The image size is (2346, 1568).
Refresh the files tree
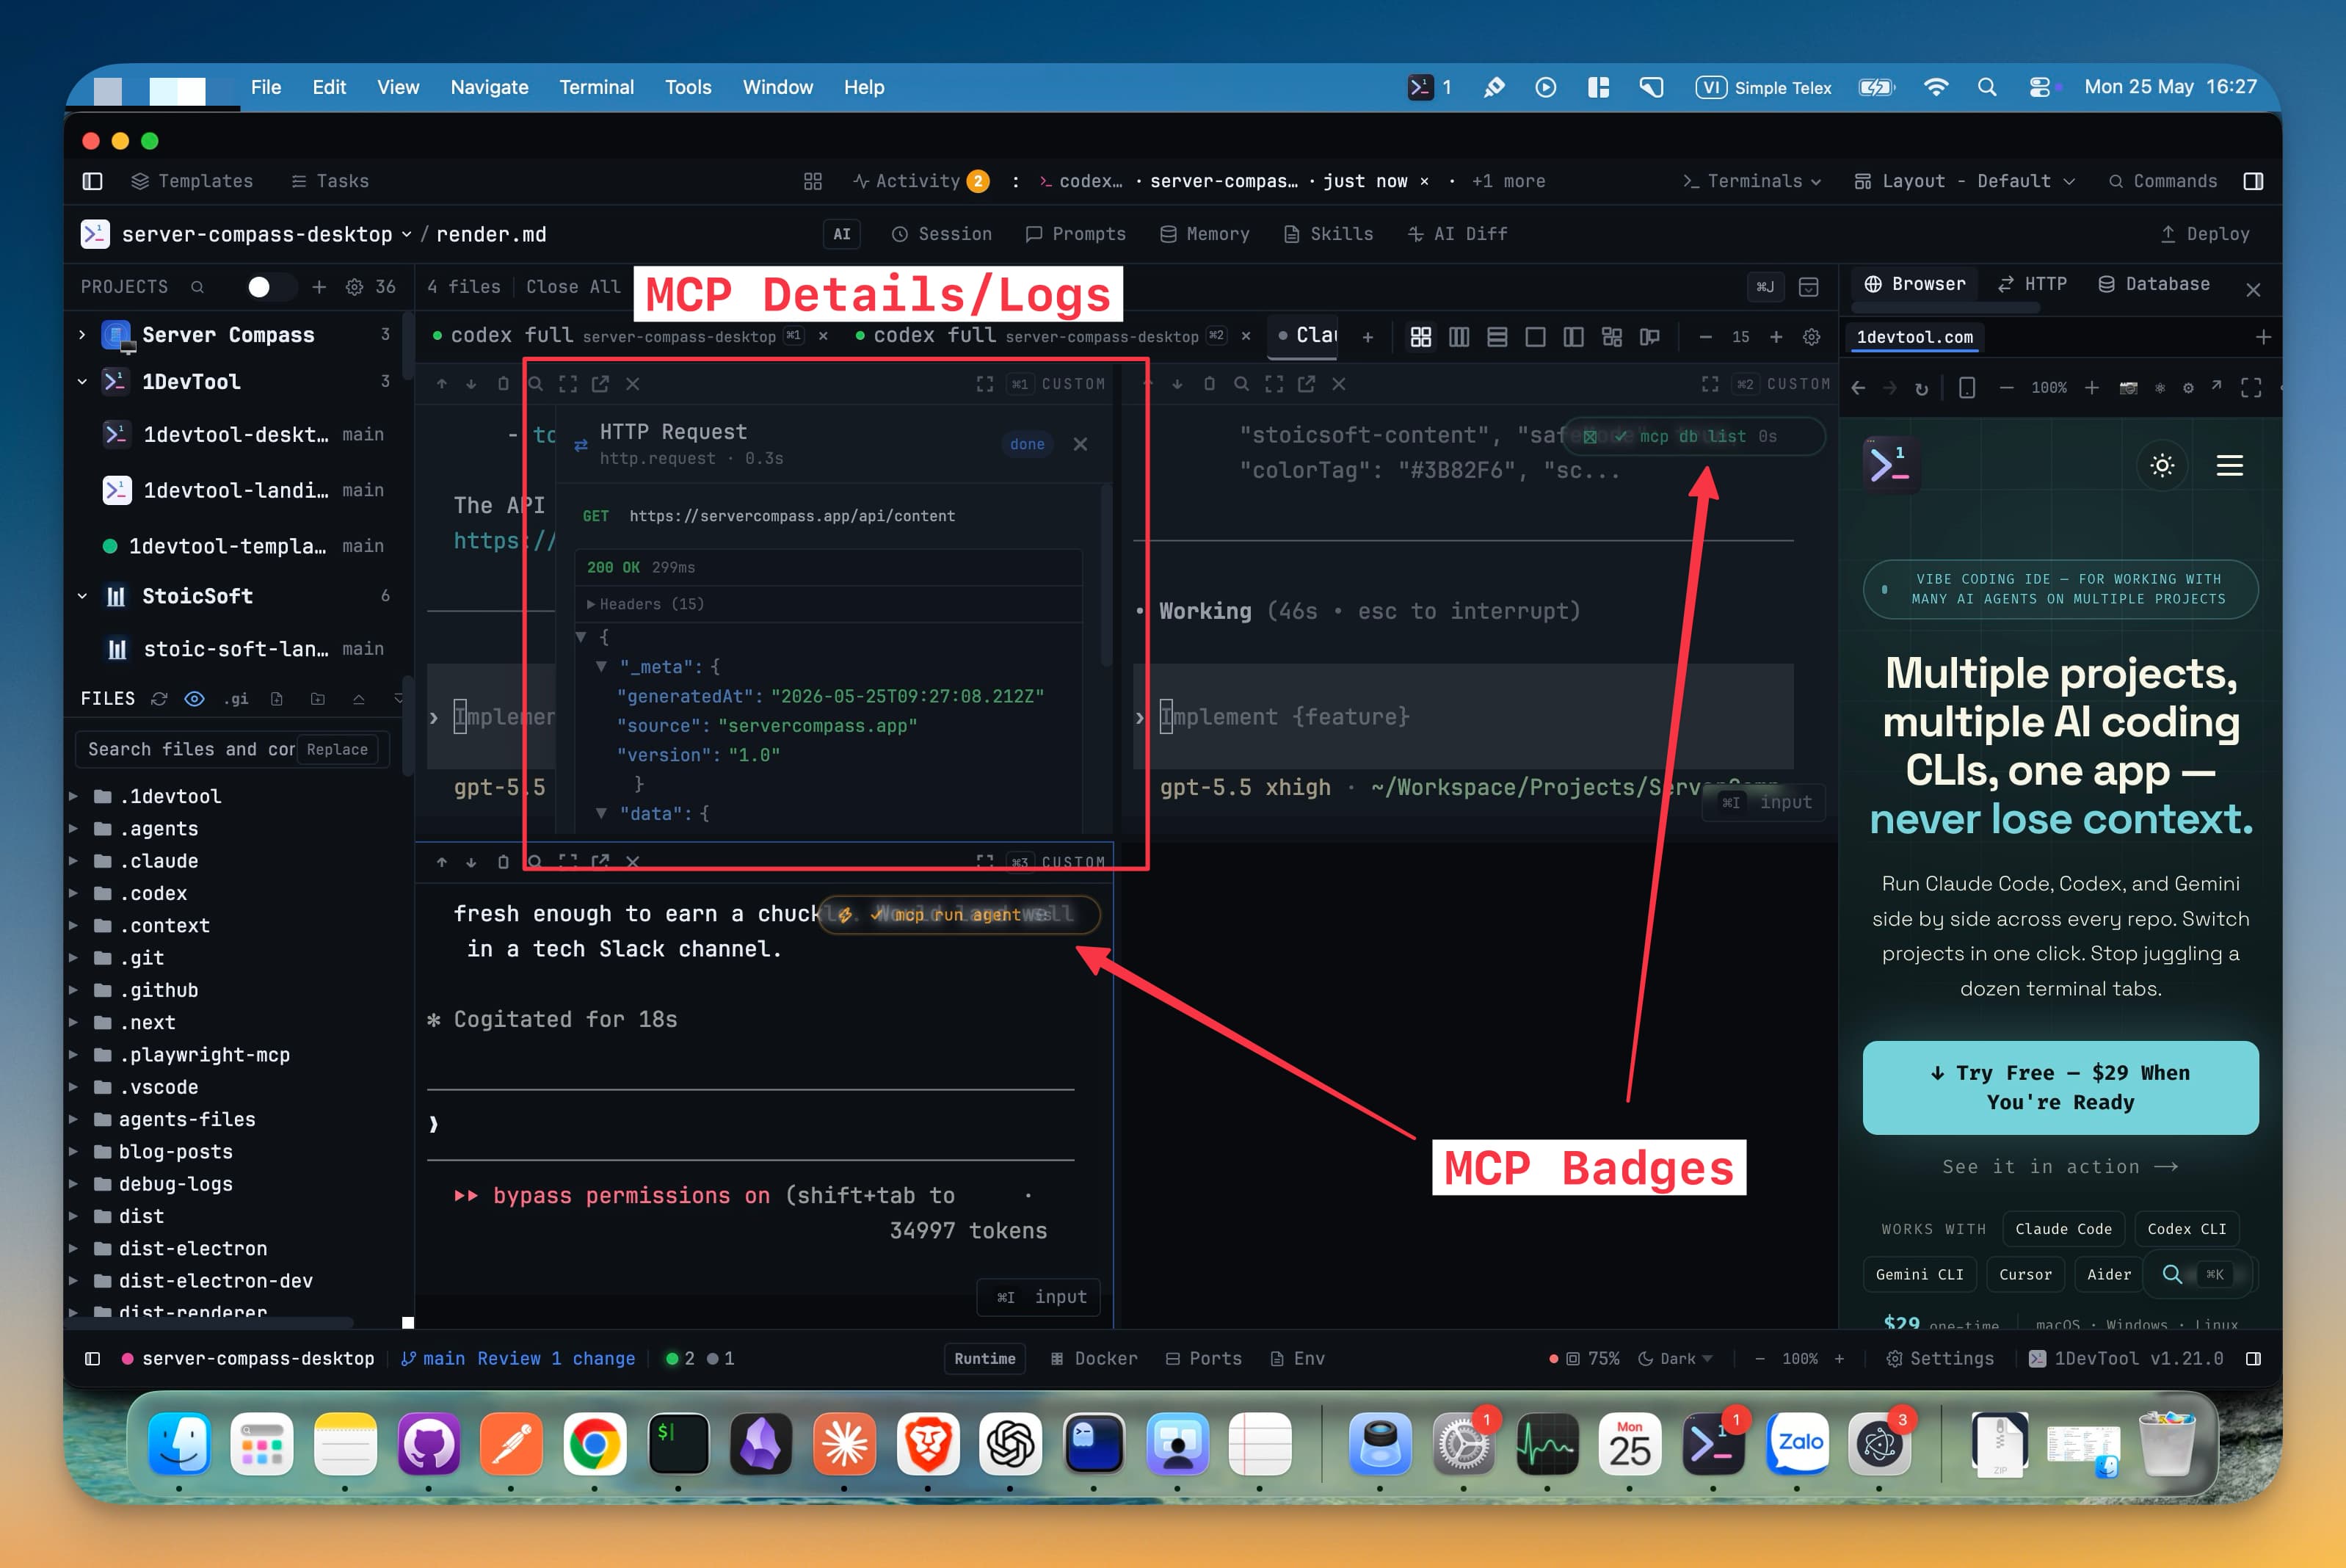click(159, 699)
